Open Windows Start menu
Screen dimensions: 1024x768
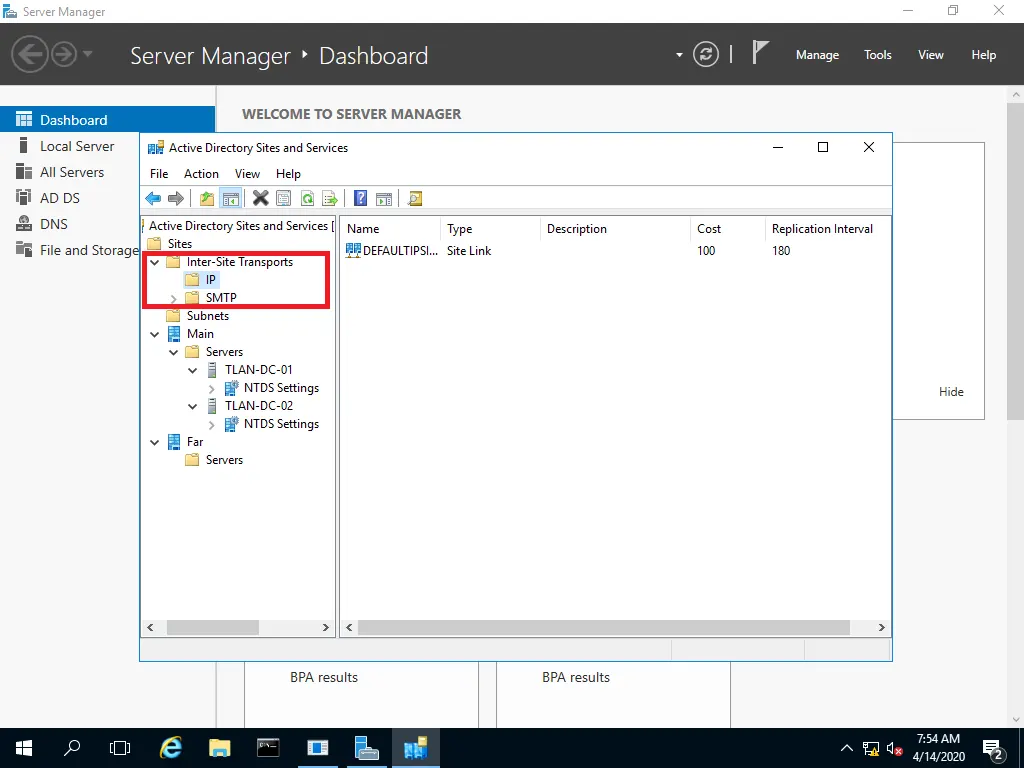pos(24,748)
